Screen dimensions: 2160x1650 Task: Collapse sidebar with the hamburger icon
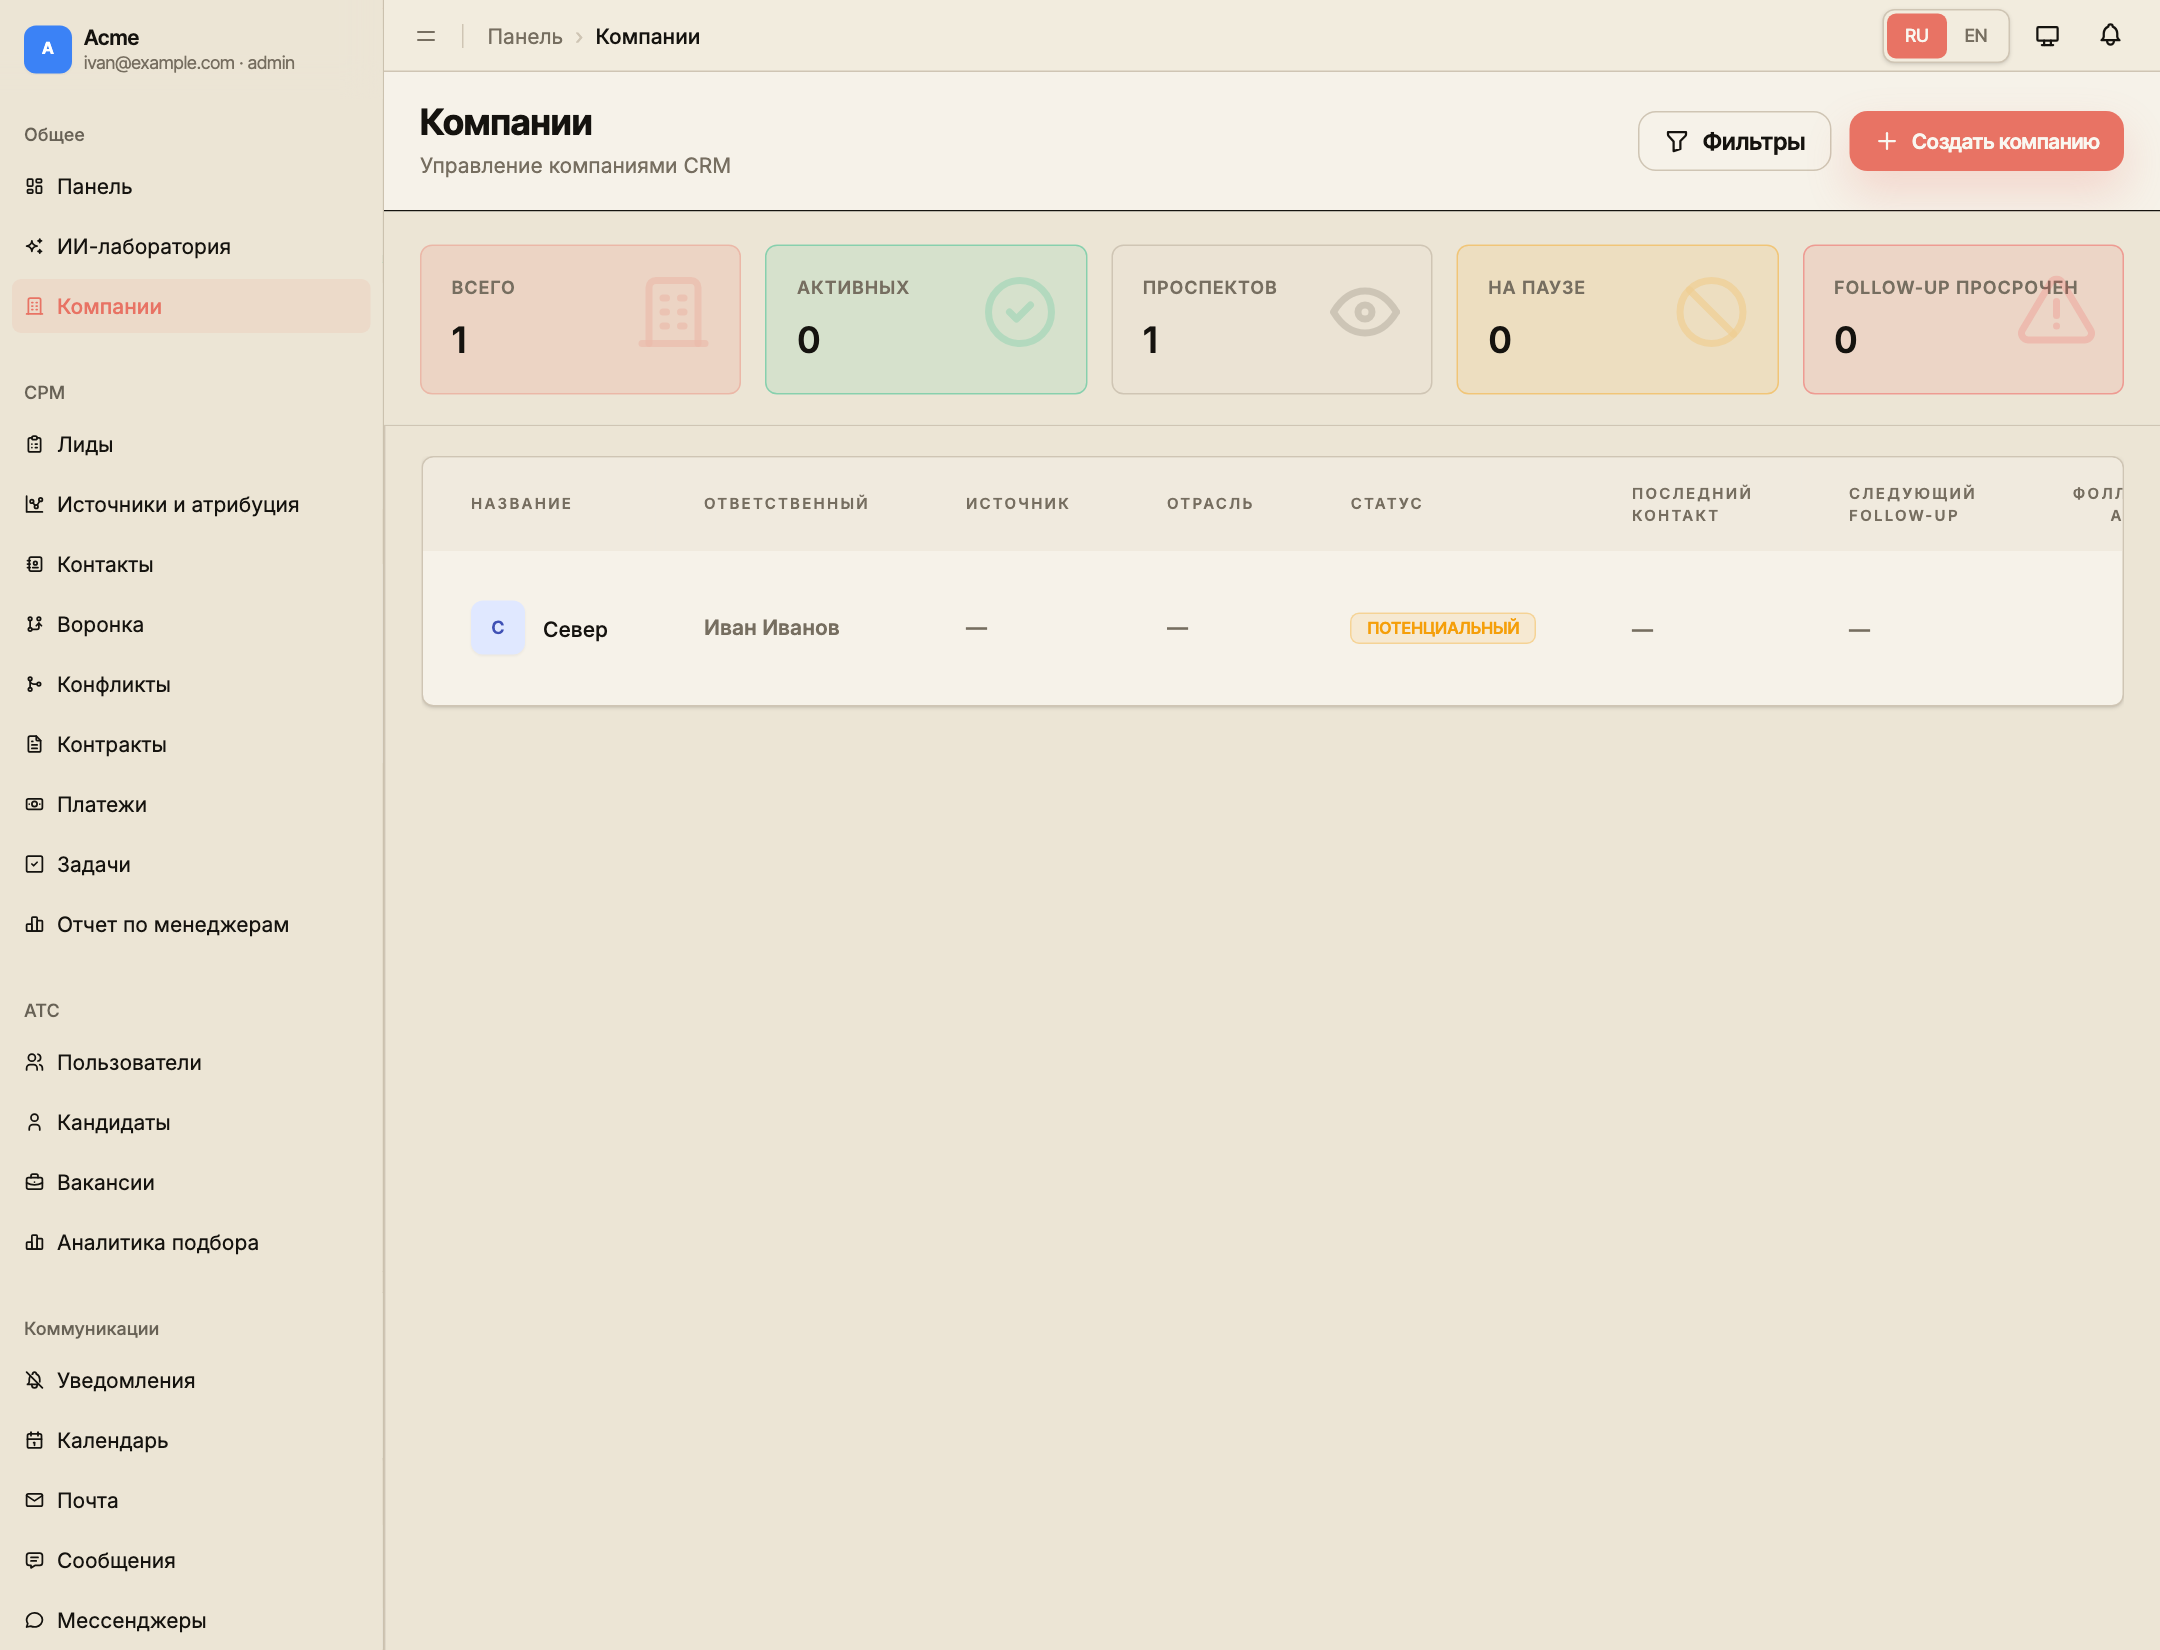point(426,36)
